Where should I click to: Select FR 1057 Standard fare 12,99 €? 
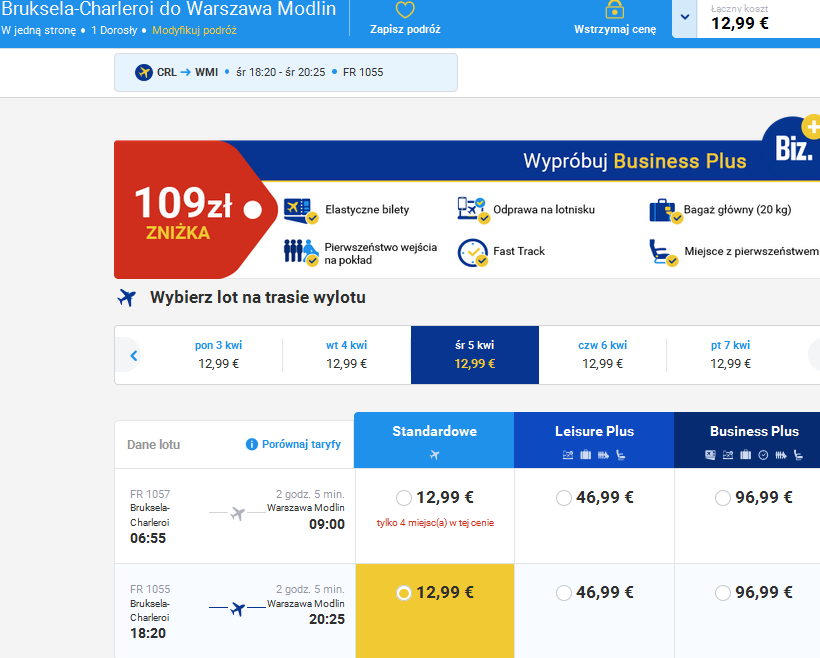(404, 498)
